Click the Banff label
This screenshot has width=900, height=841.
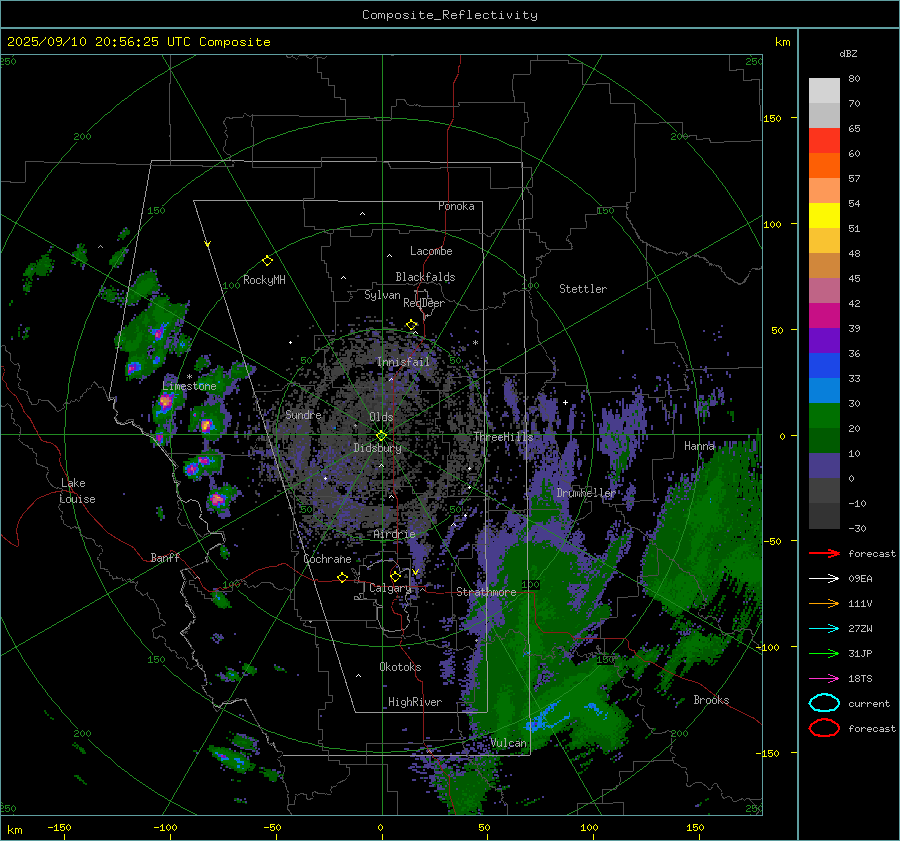[x=165, y=557]
